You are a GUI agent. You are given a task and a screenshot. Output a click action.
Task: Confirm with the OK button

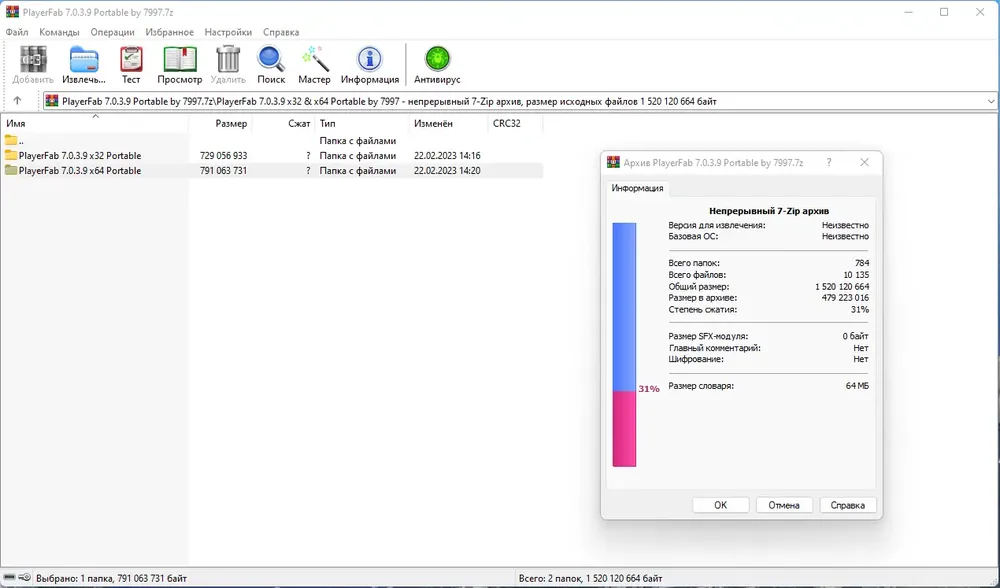pyautogui.click(x=721, y=505)
